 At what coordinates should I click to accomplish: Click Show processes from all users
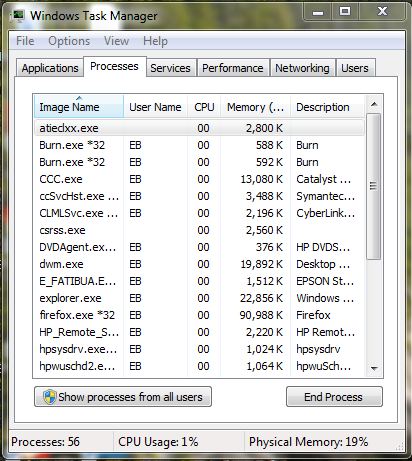pos(123,397)
